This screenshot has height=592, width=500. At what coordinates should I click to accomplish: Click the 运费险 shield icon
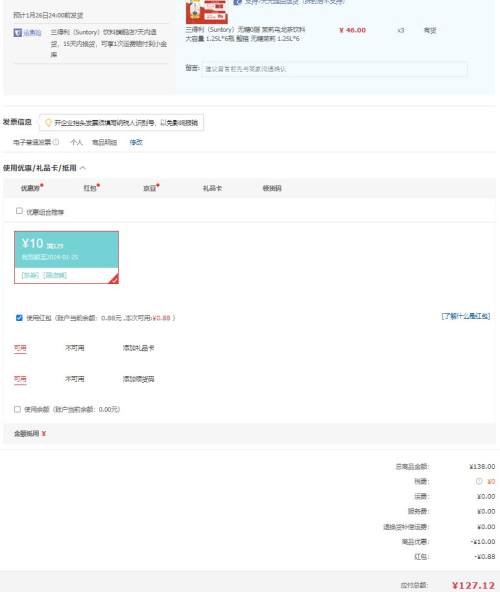click(18, 33)
